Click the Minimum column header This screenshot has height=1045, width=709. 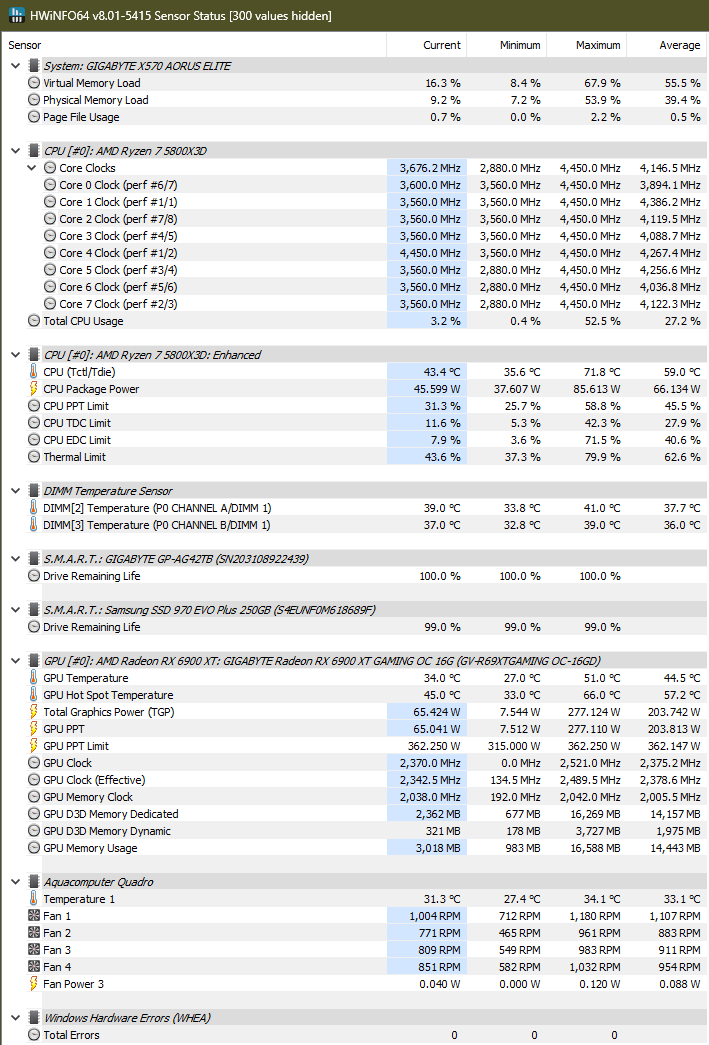506,45
